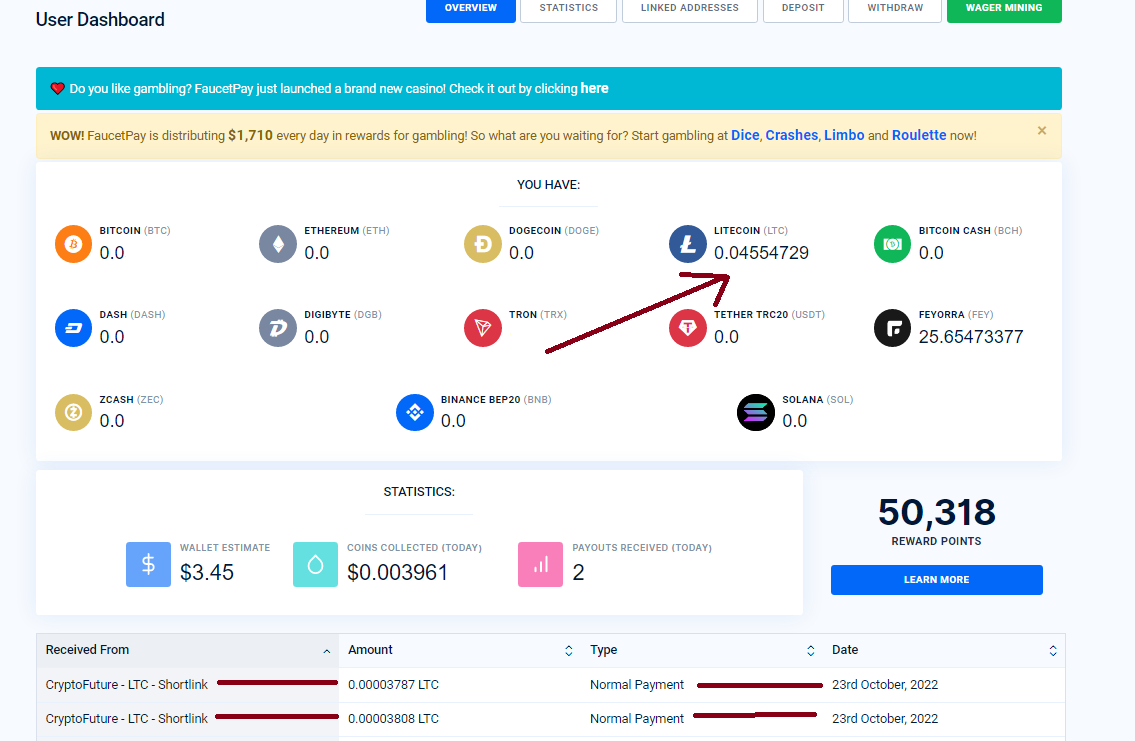Click the Tron red coin icon
Image resolution: width=1135 pixels, height=741 pixels.
(x=483, y=328)
